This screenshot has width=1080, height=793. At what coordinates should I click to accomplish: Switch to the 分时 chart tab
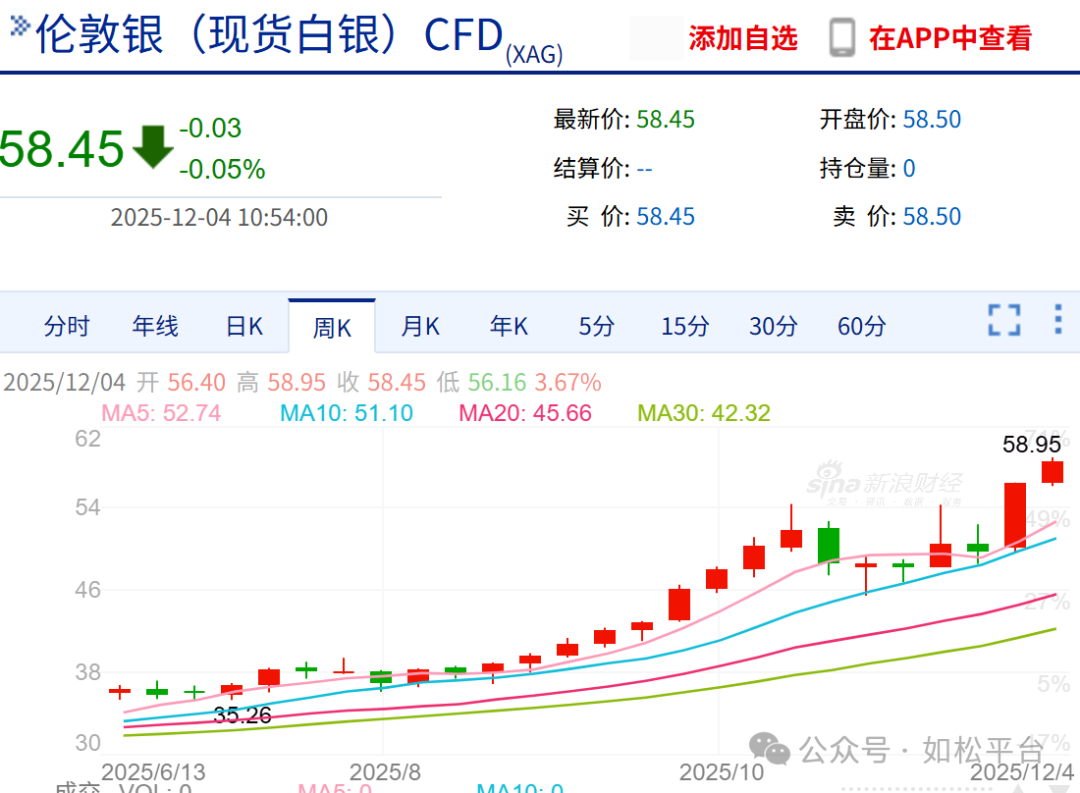(67, 326)
